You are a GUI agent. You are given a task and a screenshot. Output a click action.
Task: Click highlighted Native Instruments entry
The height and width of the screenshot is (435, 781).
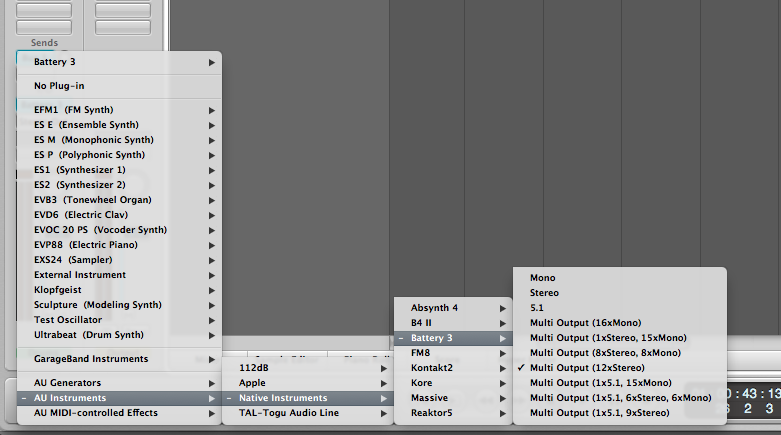pyautogui.click(x=308, y=398)
